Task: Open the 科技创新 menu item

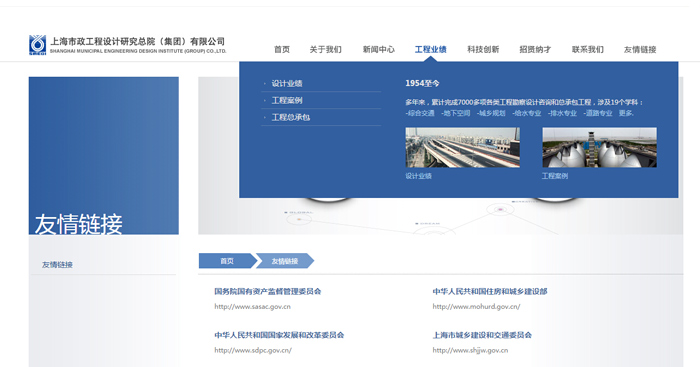Action: (x=483, y=50)
